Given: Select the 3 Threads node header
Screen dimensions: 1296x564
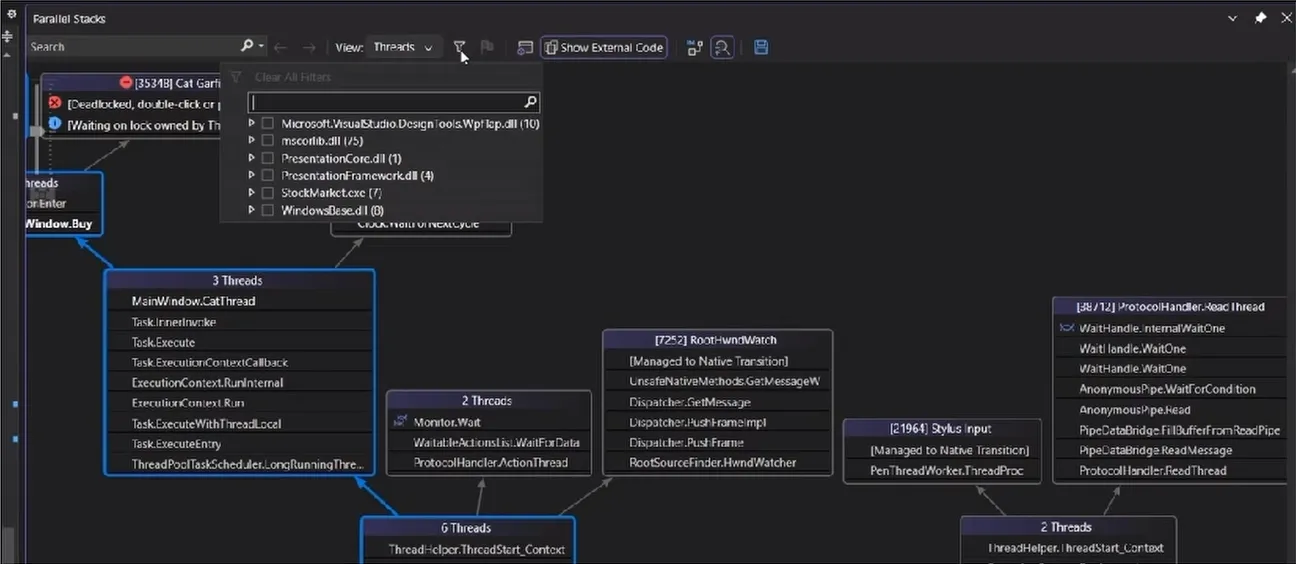Looking at the screenshot, I should click(239, 281).
